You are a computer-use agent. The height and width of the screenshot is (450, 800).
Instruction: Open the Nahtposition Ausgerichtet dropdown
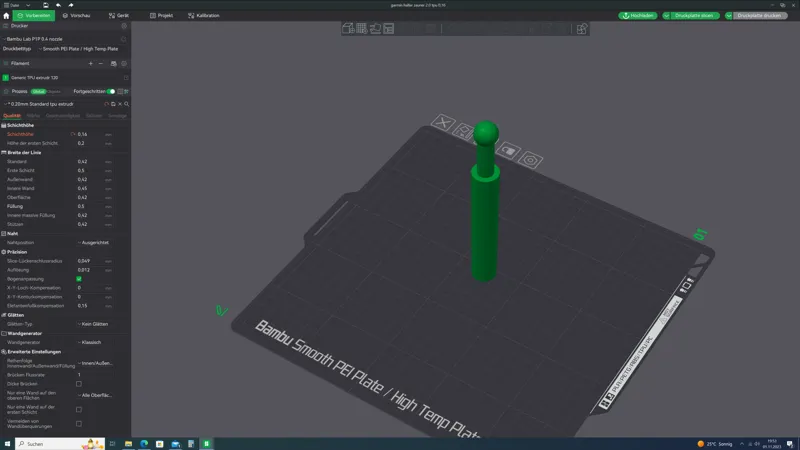point(95,243)
